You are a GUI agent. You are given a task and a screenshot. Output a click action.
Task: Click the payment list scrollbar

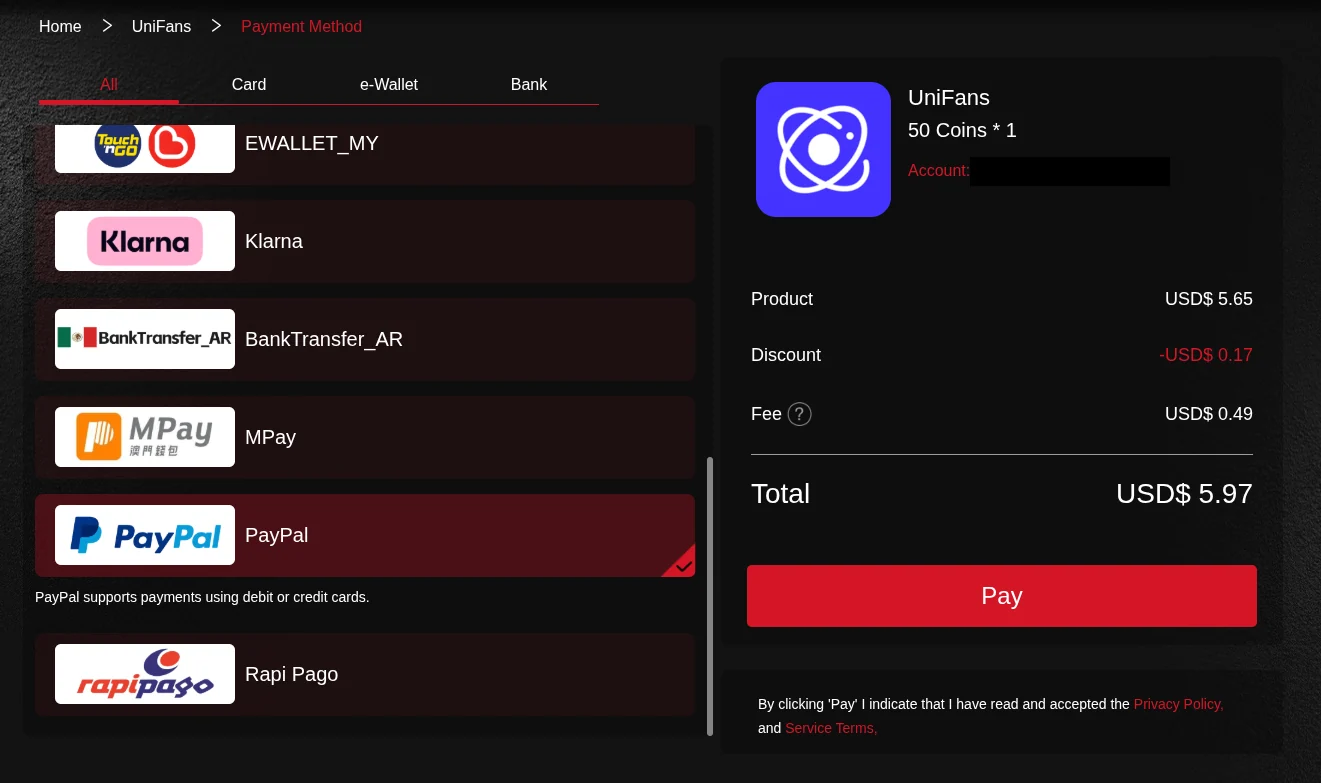[x=710, y=596]
